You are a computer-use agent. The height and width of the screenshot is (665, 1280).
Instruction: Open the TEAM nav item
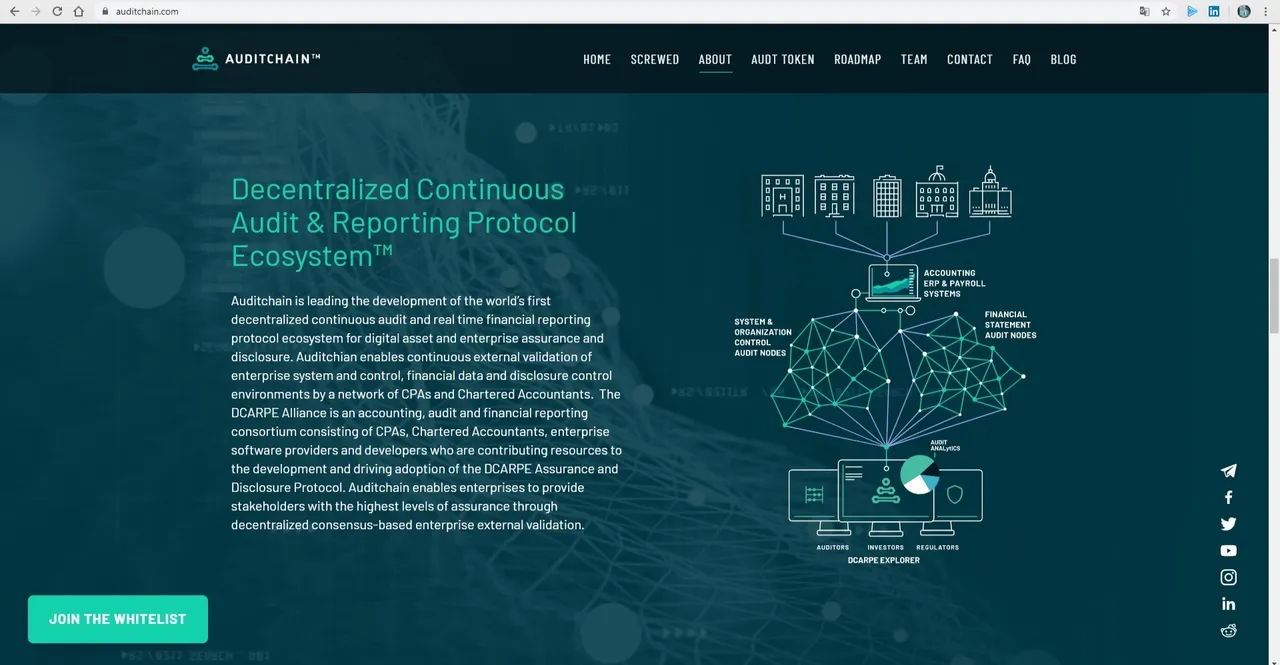(x=914, y=59)
